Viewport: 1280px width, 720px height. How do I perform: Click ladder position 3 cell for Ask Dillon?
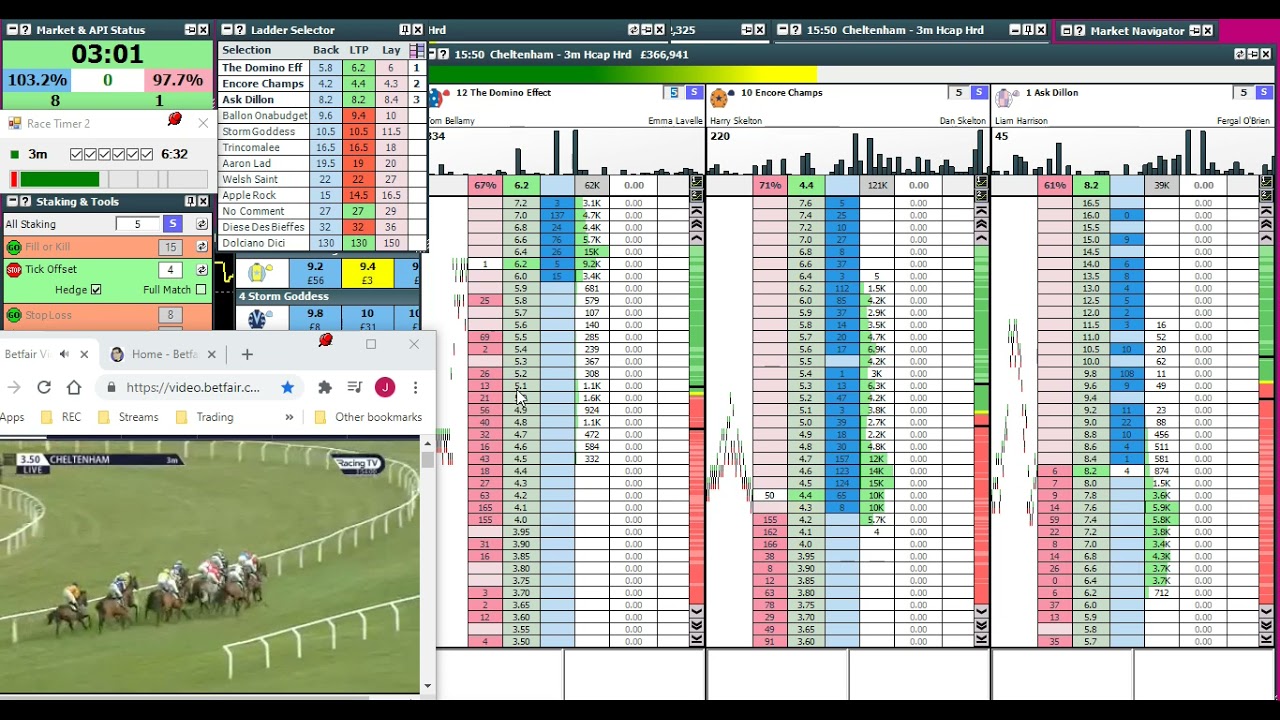[x=416, y=100]
